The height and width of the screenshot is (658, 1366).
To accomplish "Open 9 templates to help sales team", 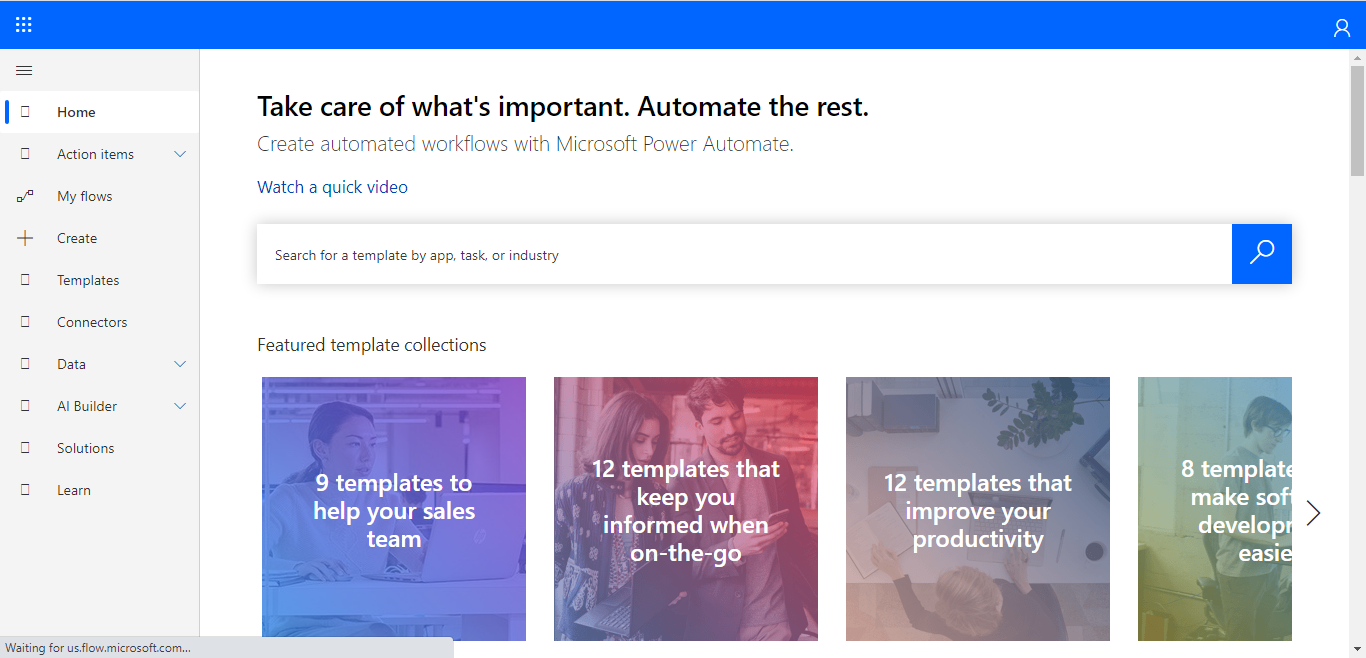I will pyautogui.click(x=394, y=509).
